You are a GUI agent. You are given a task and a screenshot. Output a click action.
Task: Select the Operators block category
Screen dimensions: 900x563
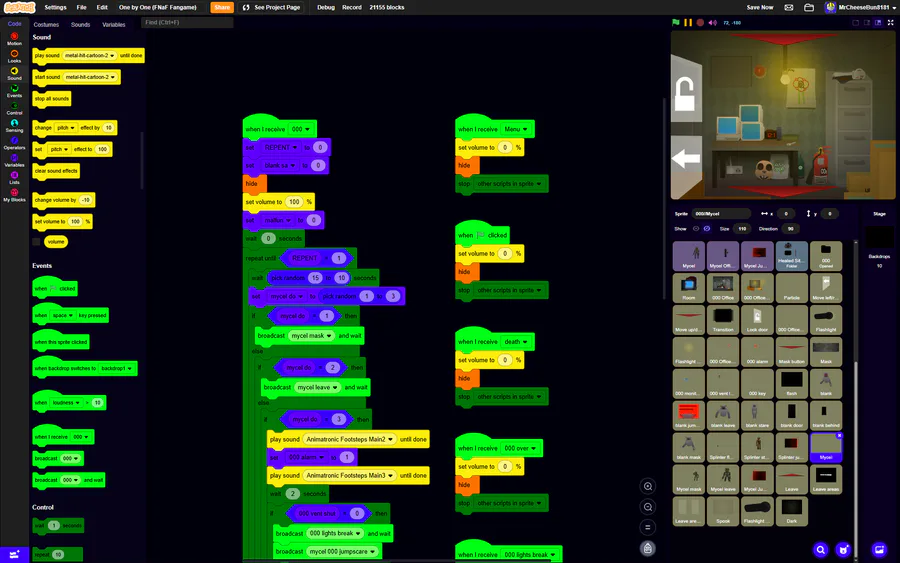(x=14, y=143)
